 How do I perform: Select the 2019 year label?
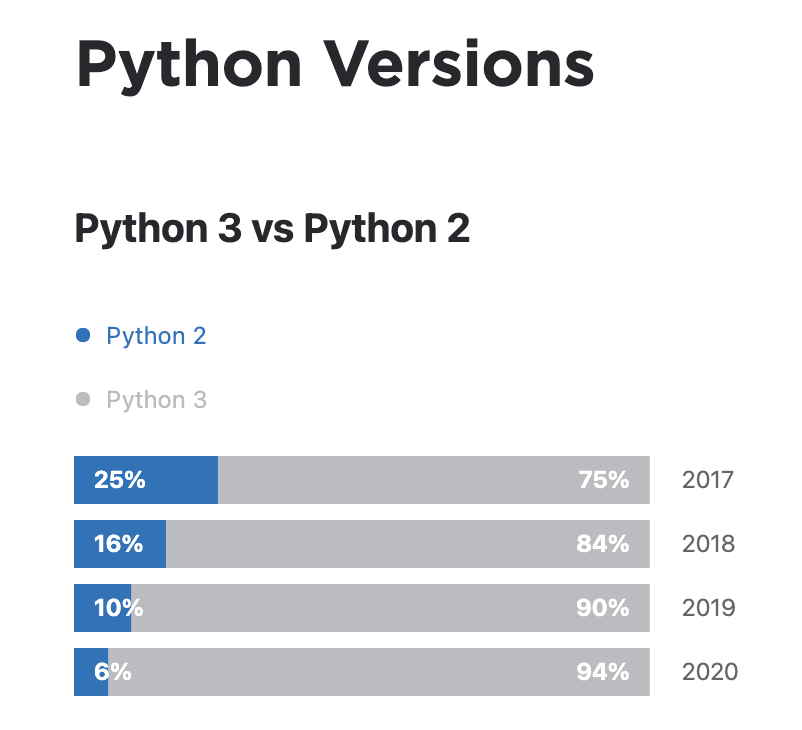708,608
